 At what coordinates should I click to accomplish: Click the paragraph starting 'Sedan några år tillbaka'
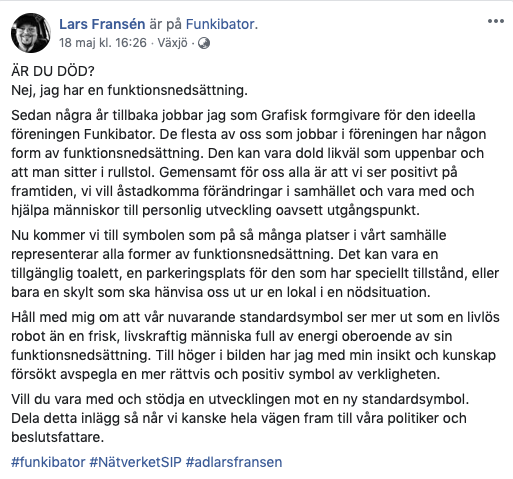tap(249, 163)
